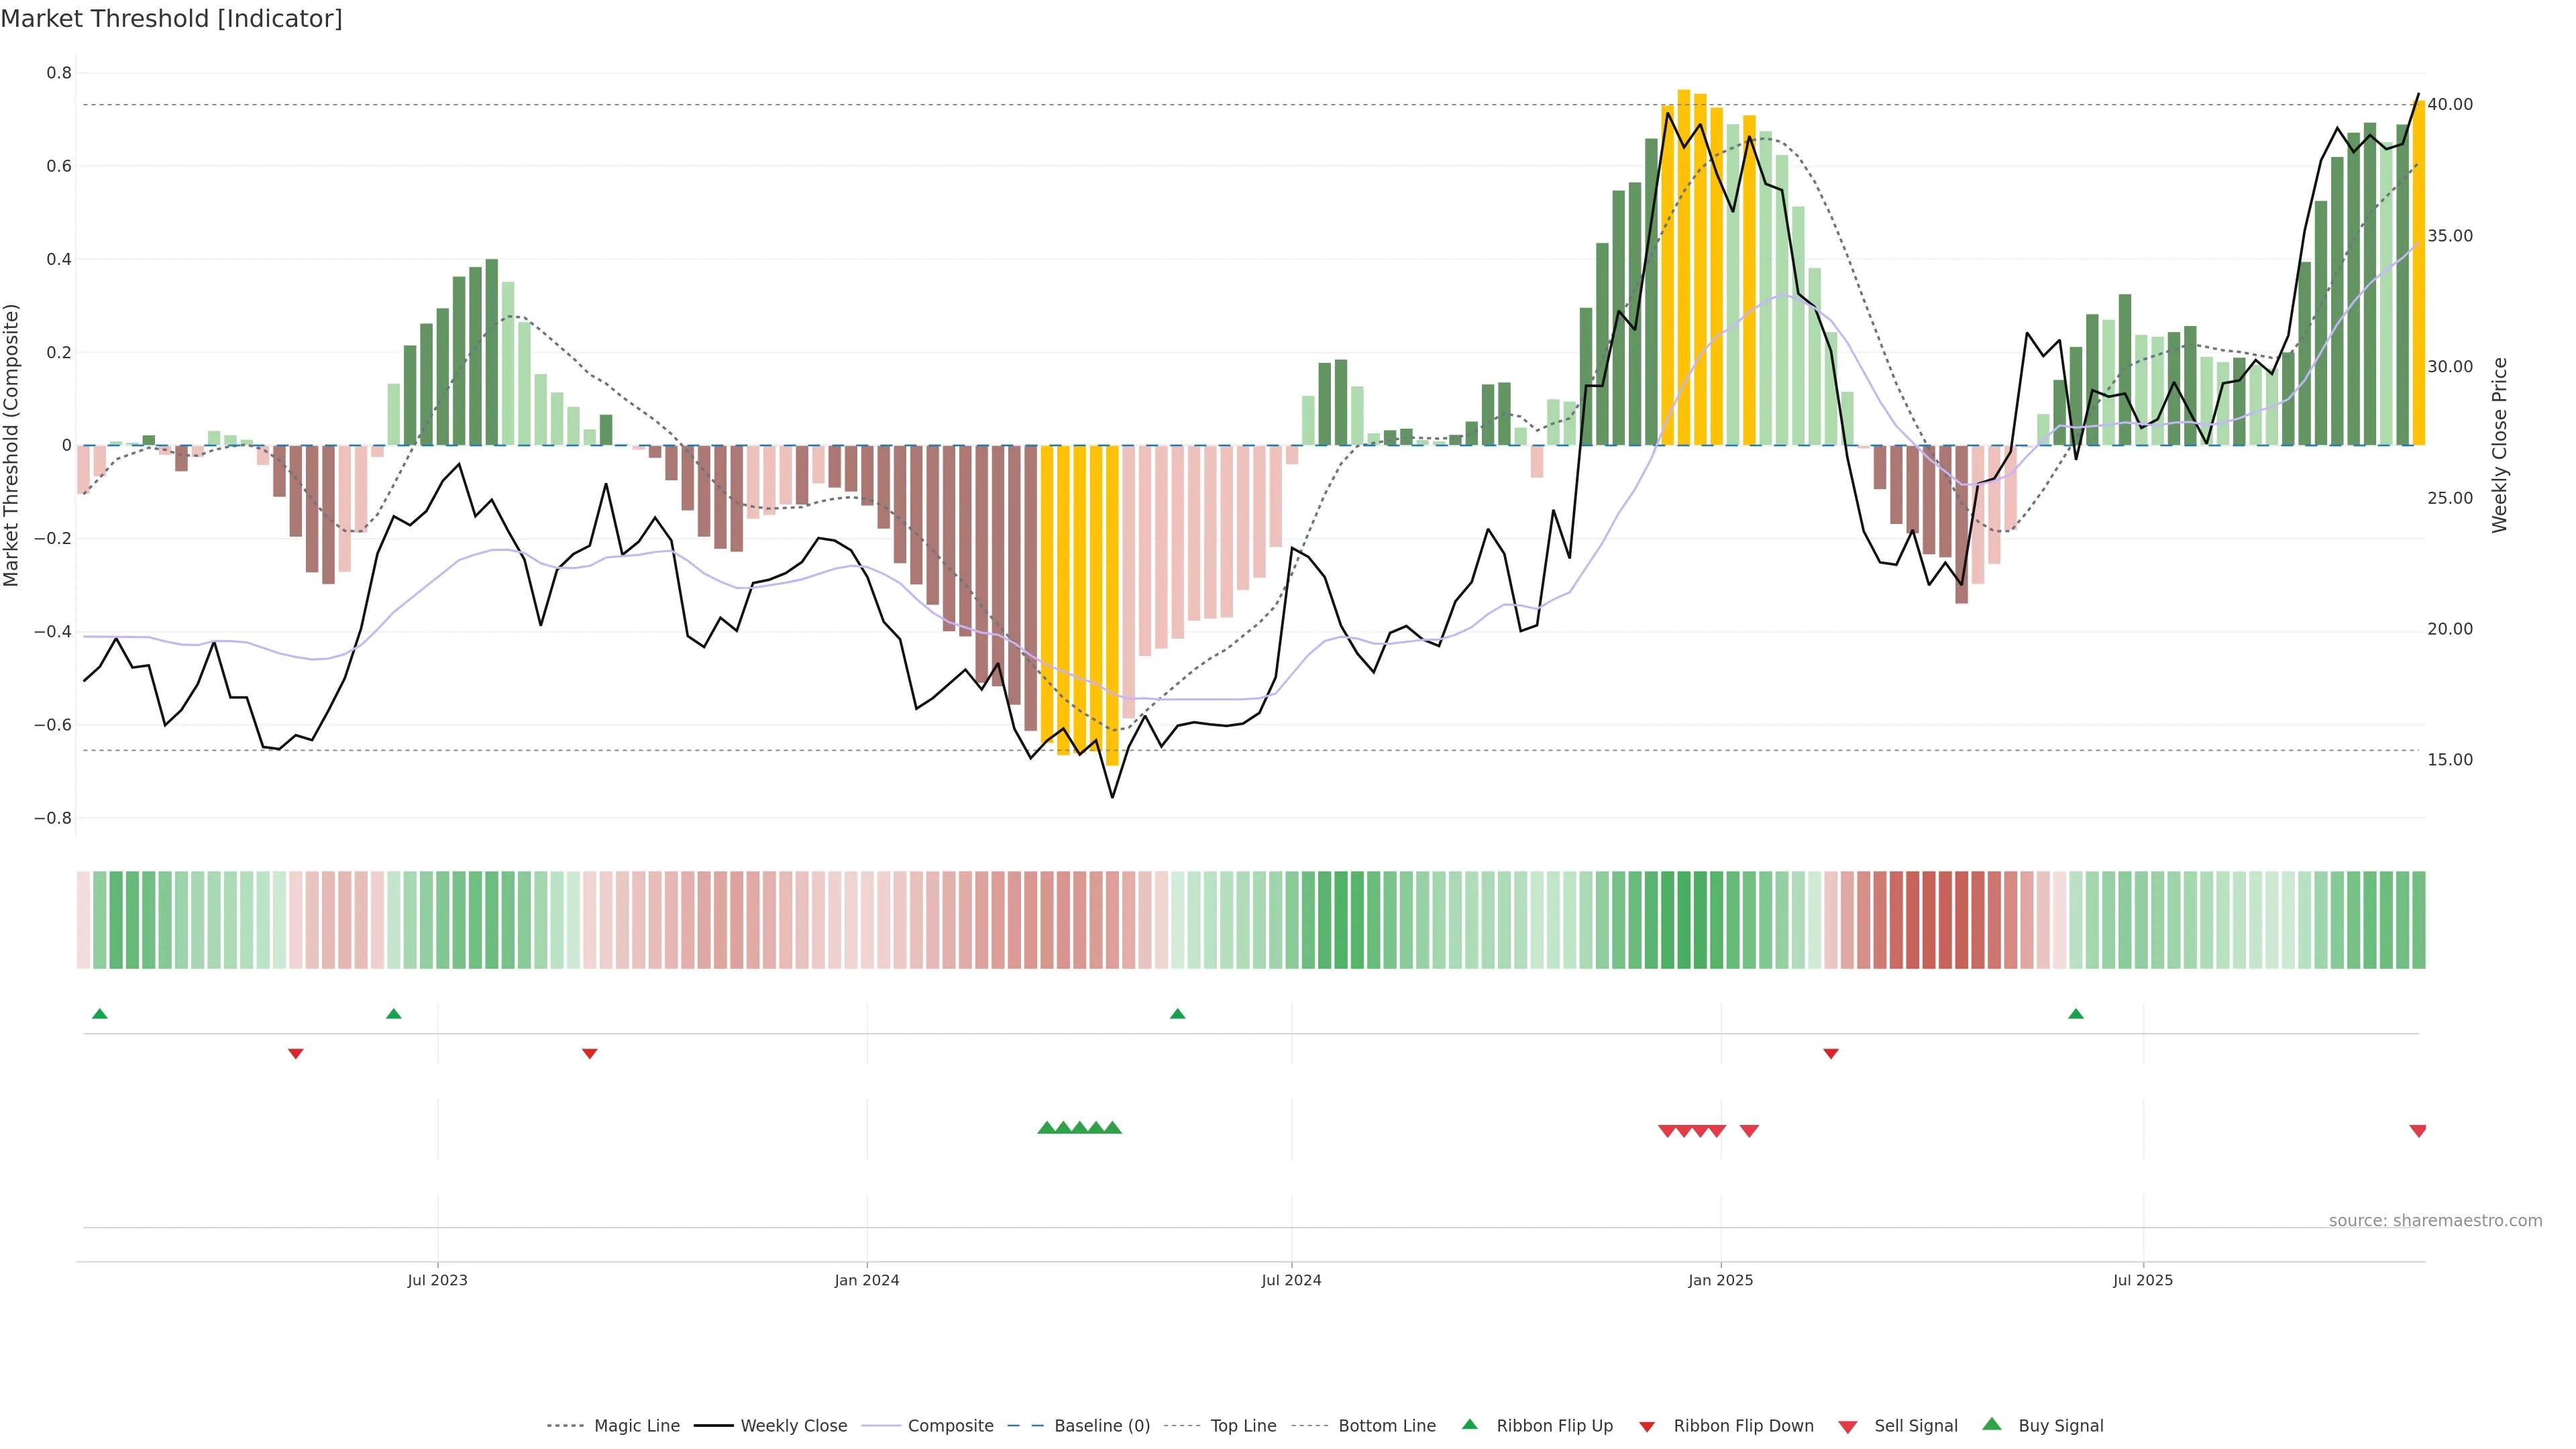This screenshot has height=1449, width=2576.
Task: Click the Sell Signal legend triangle icon
Action: tap(1847, 1426)
